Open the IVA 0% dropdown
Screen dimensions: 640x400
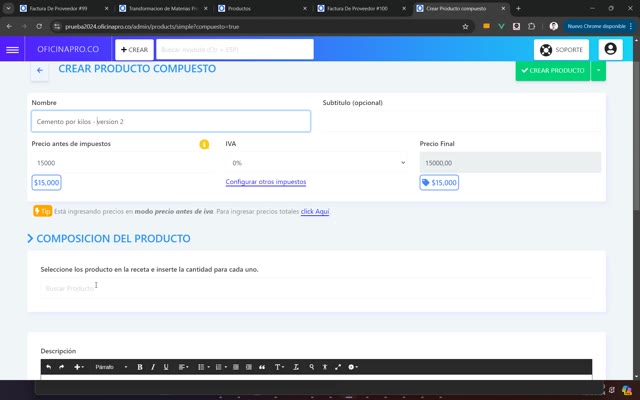[x=316, y=163]
